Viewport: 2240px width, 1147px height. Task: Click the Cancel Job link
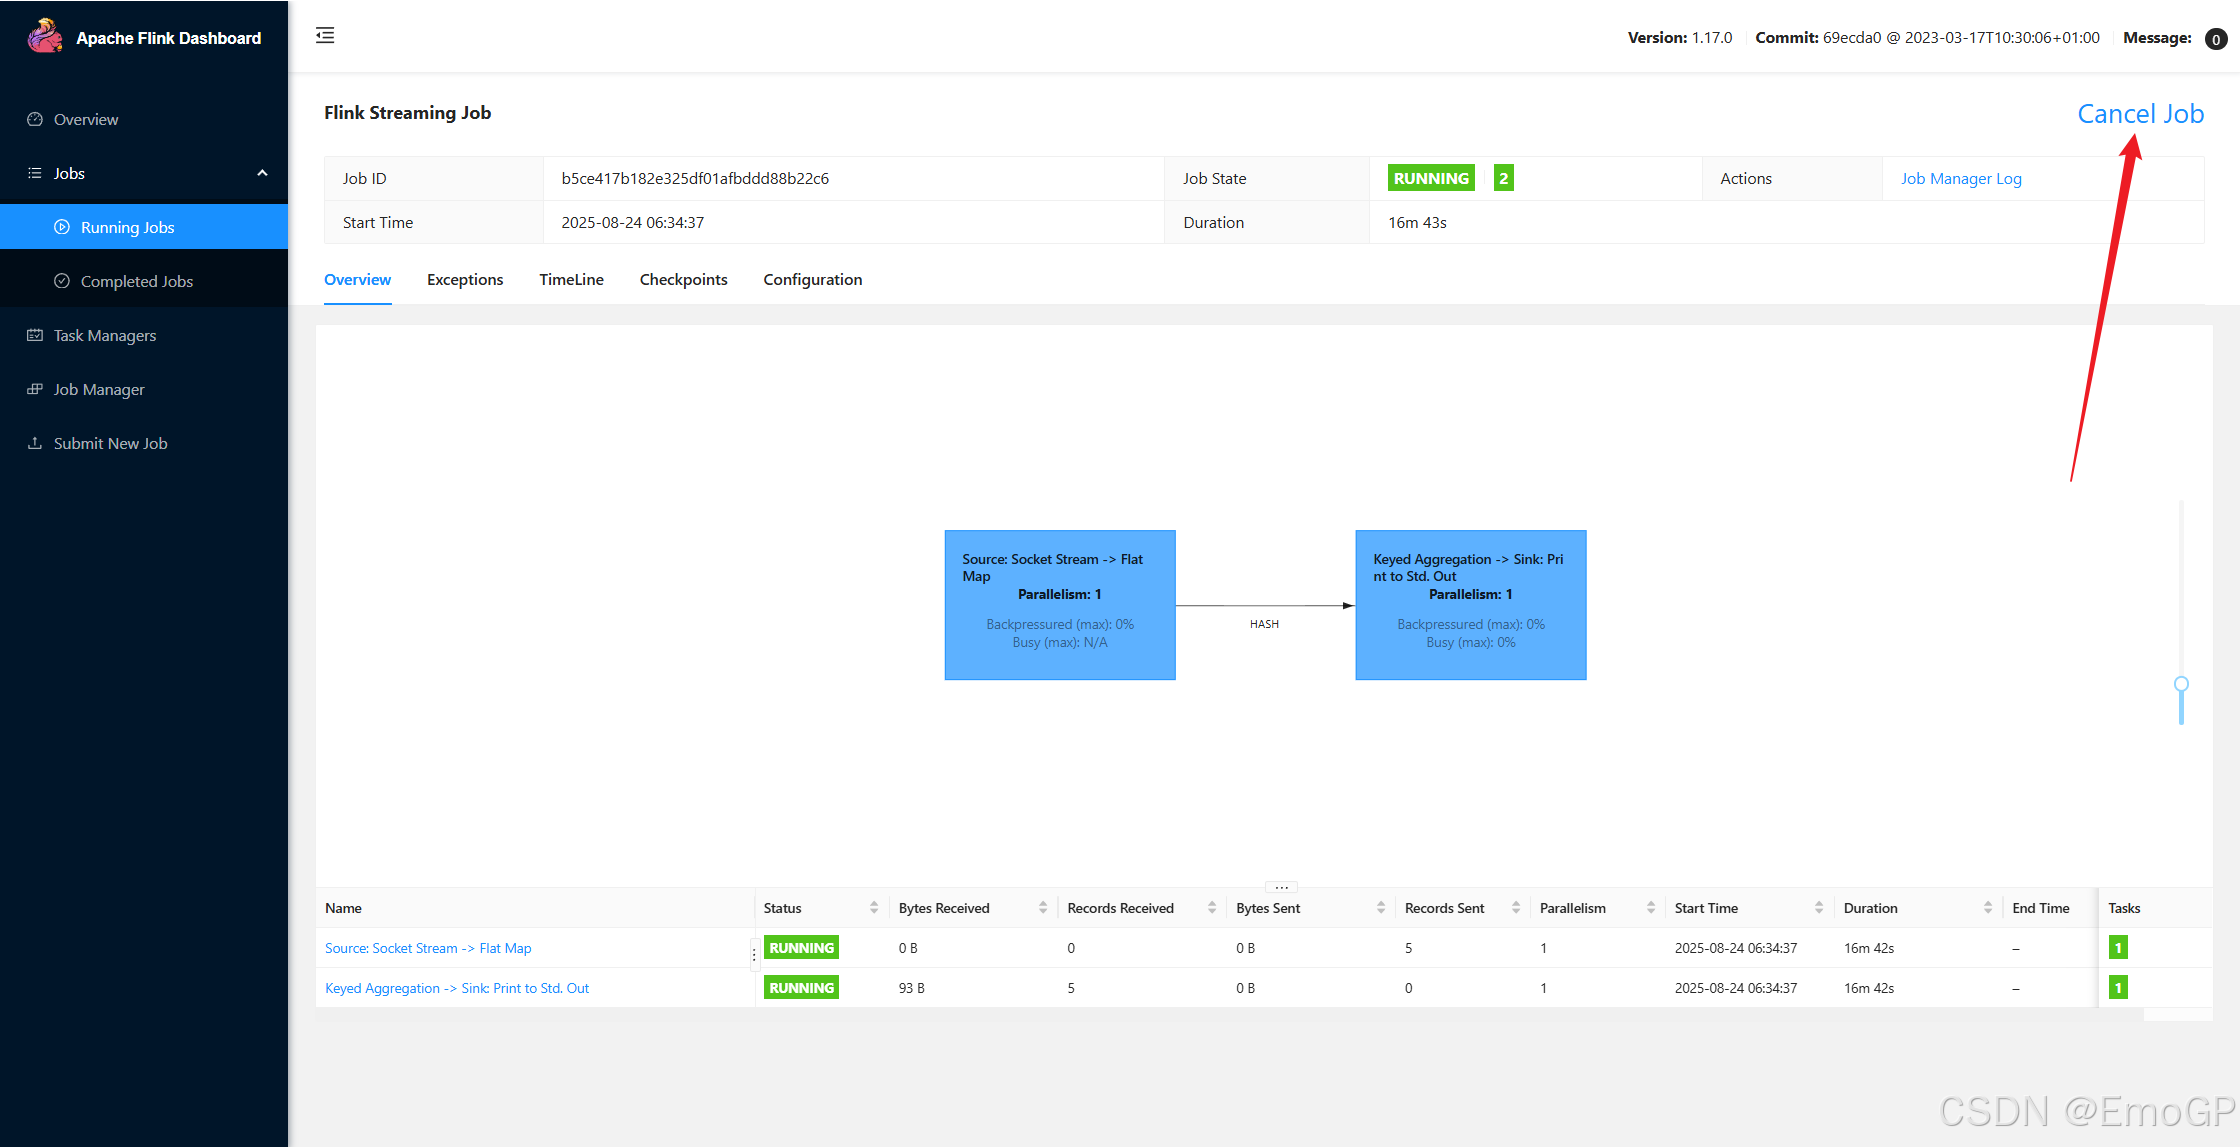coord(2140,114)
